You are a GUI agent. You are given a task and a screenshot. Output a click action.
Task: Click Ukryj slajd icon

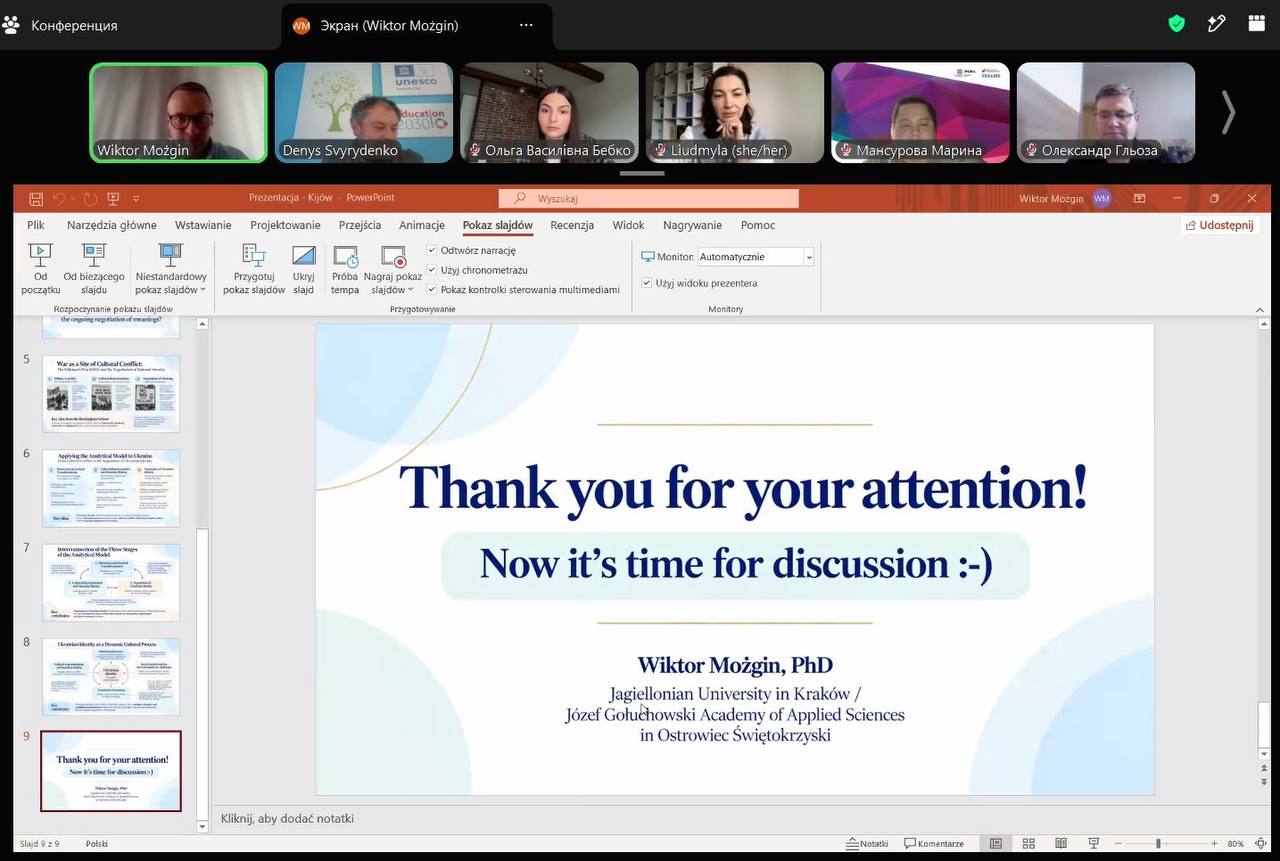pos(304,256)
